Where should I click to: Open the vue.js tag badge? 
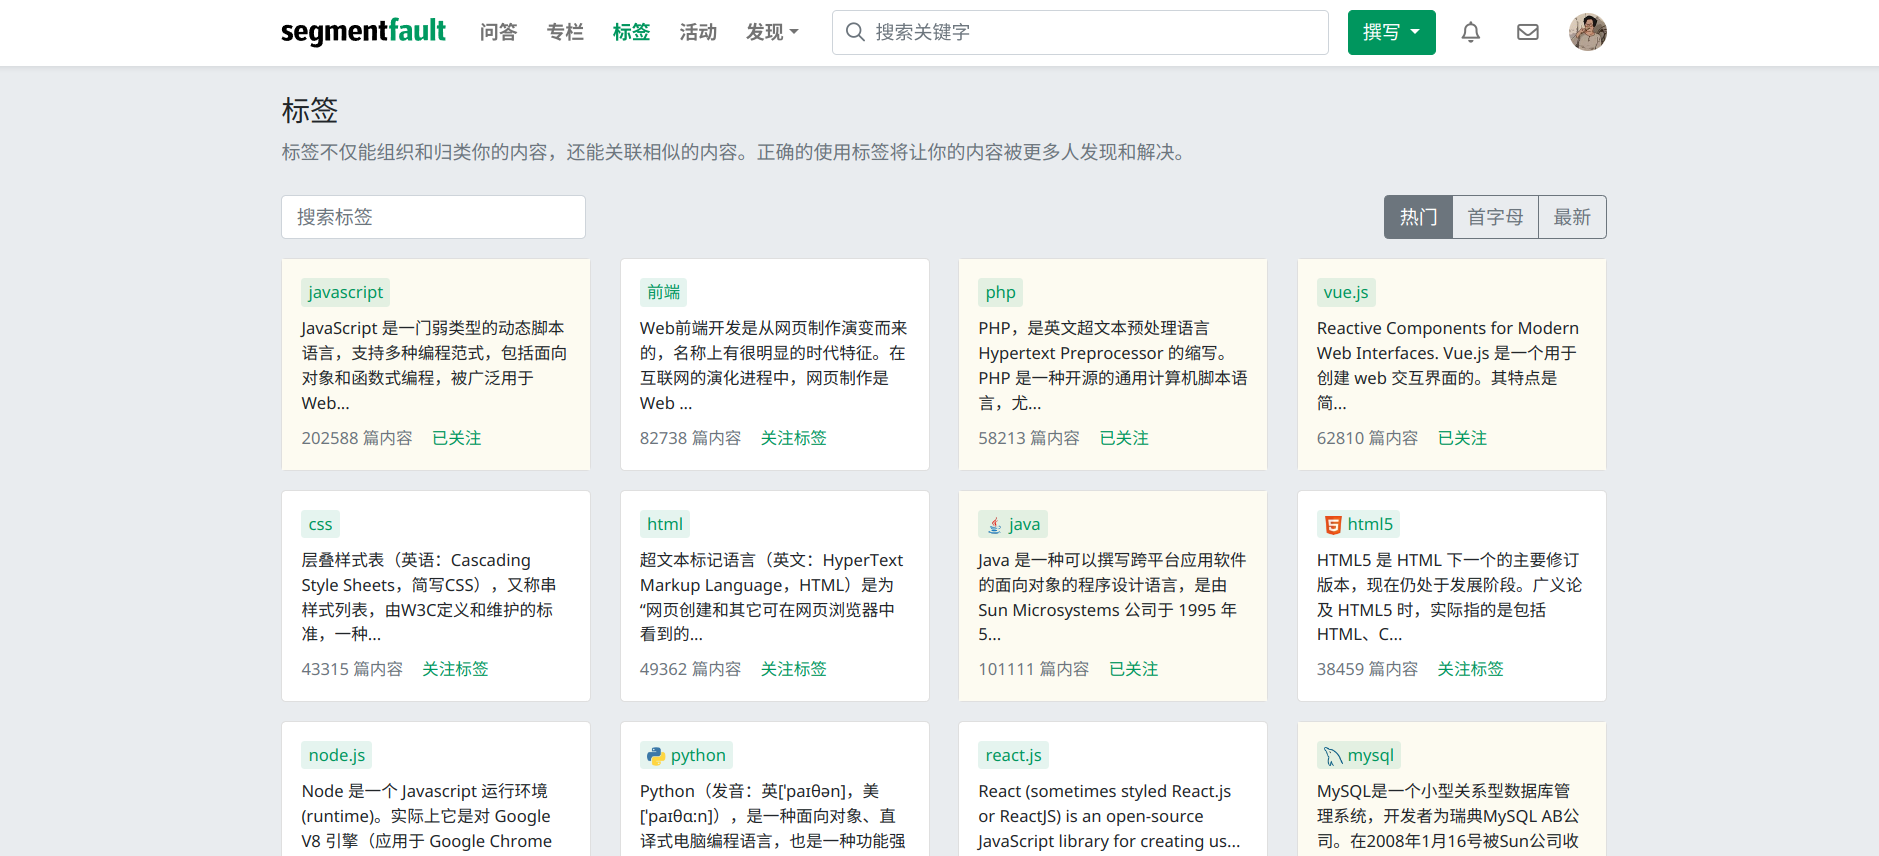point(1346,292)
